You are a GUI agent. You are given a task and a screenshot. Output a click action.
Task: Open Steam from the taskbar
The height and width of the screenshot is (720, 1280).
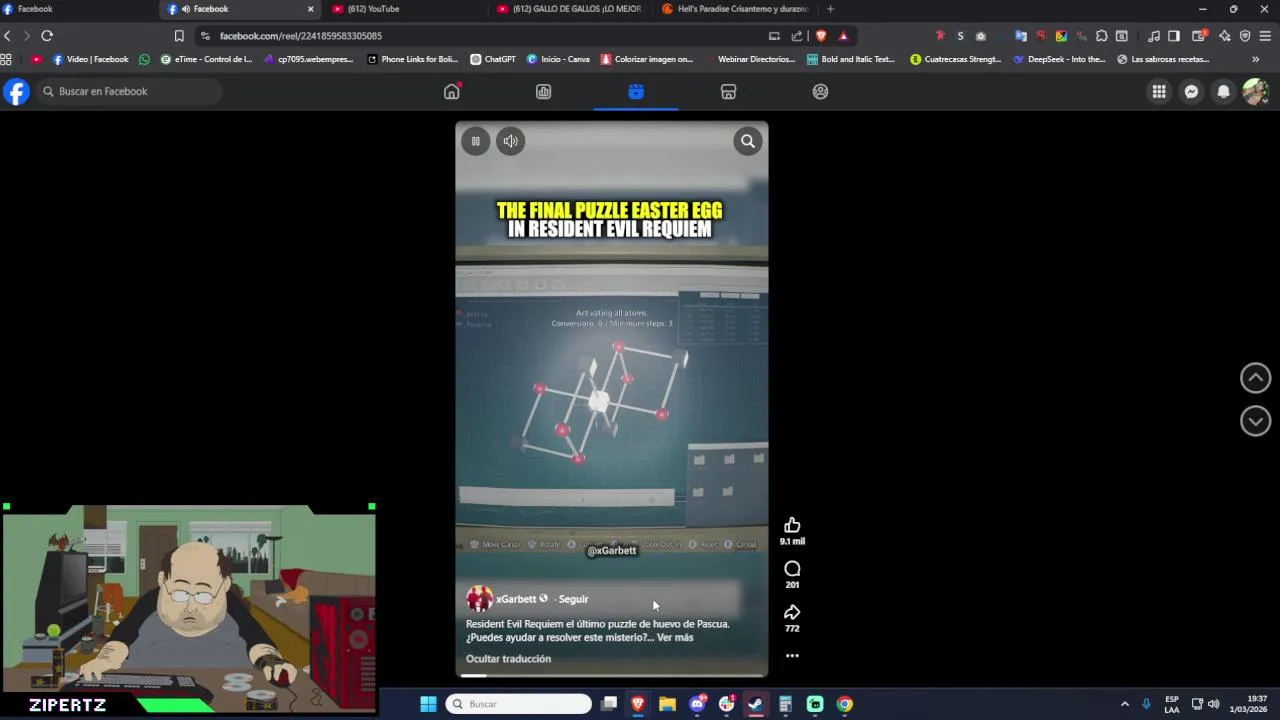(756, 704)
